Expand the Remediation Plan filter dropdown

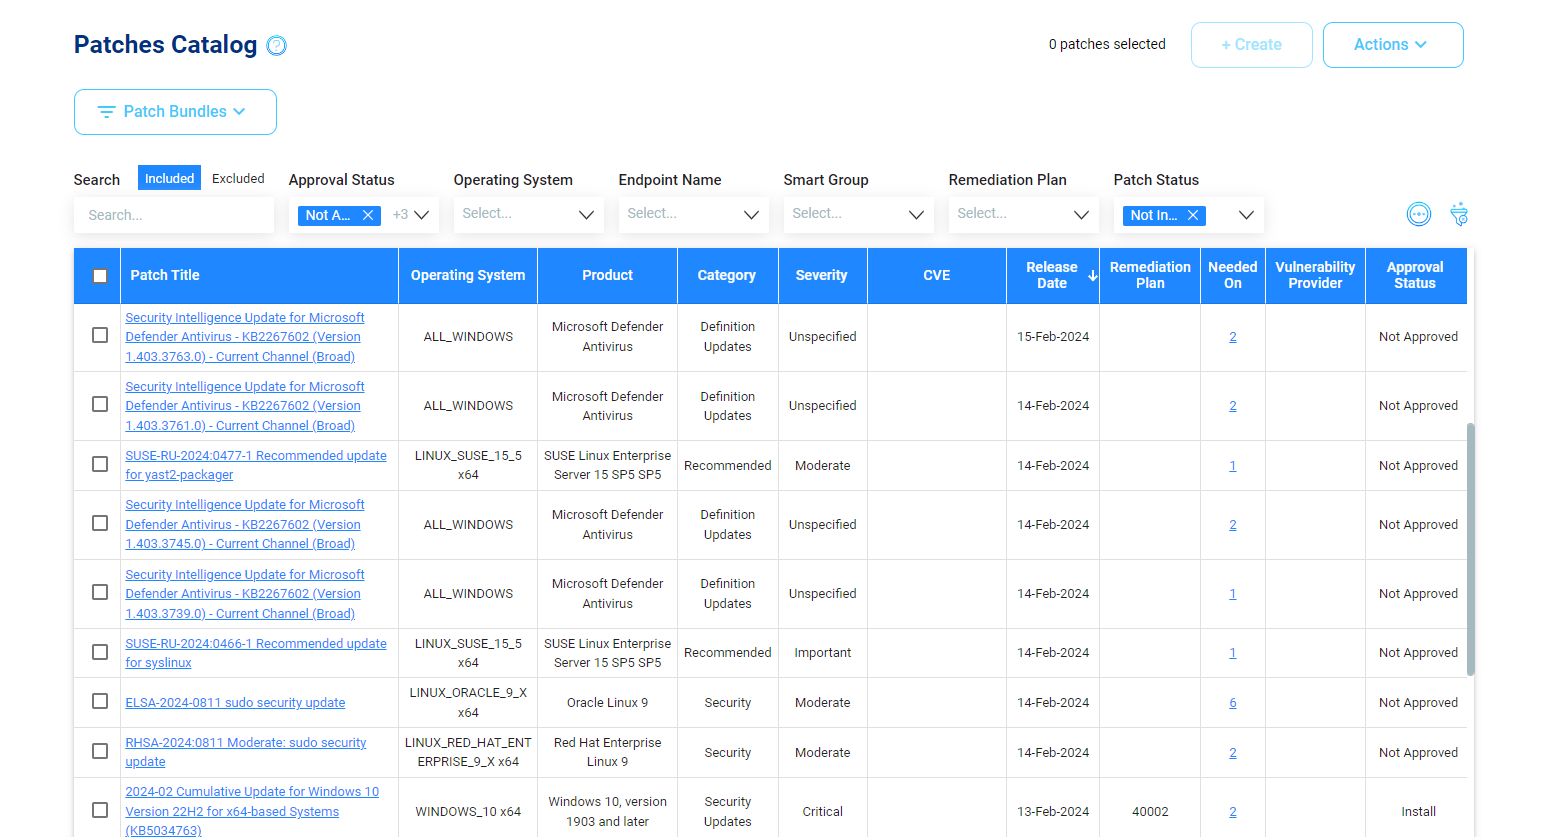pyautogui.click(x=1081, y=215)
